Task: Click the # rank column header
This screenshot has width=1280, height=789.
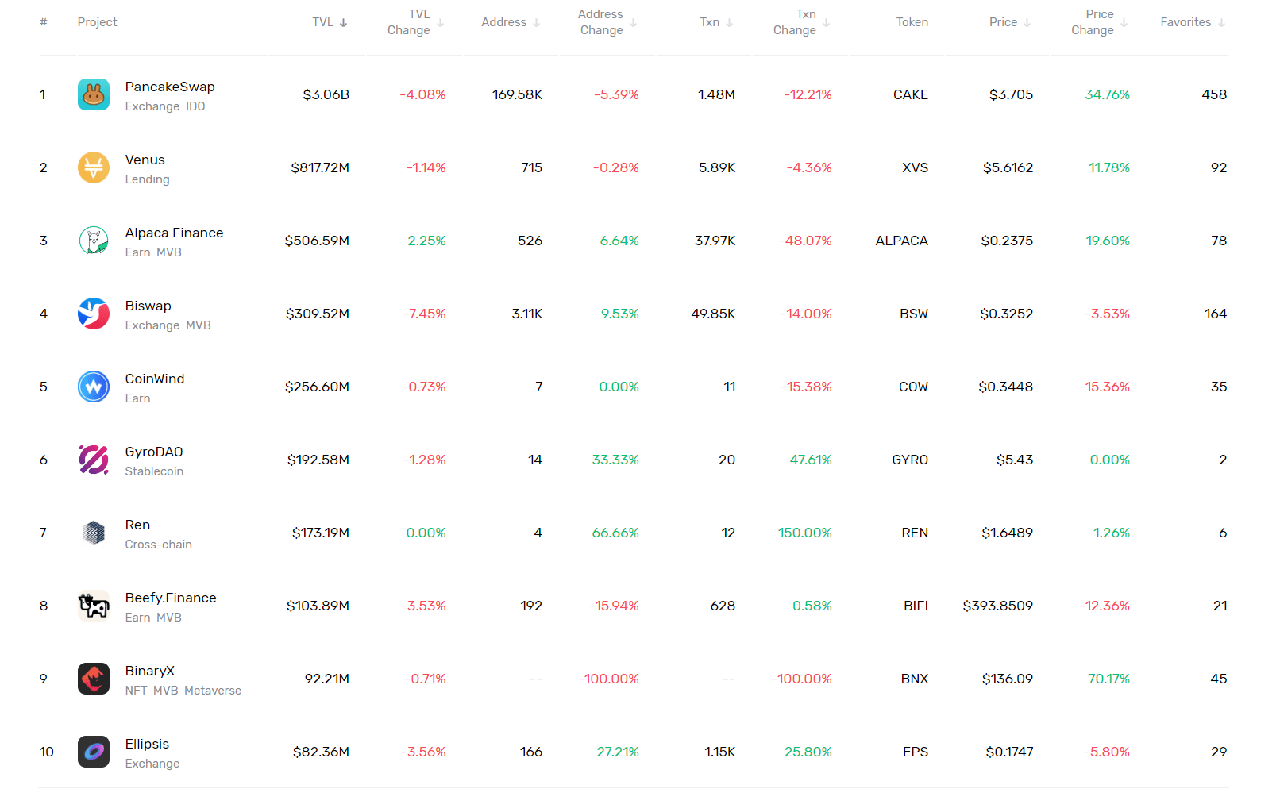Action: click(43, 22)
